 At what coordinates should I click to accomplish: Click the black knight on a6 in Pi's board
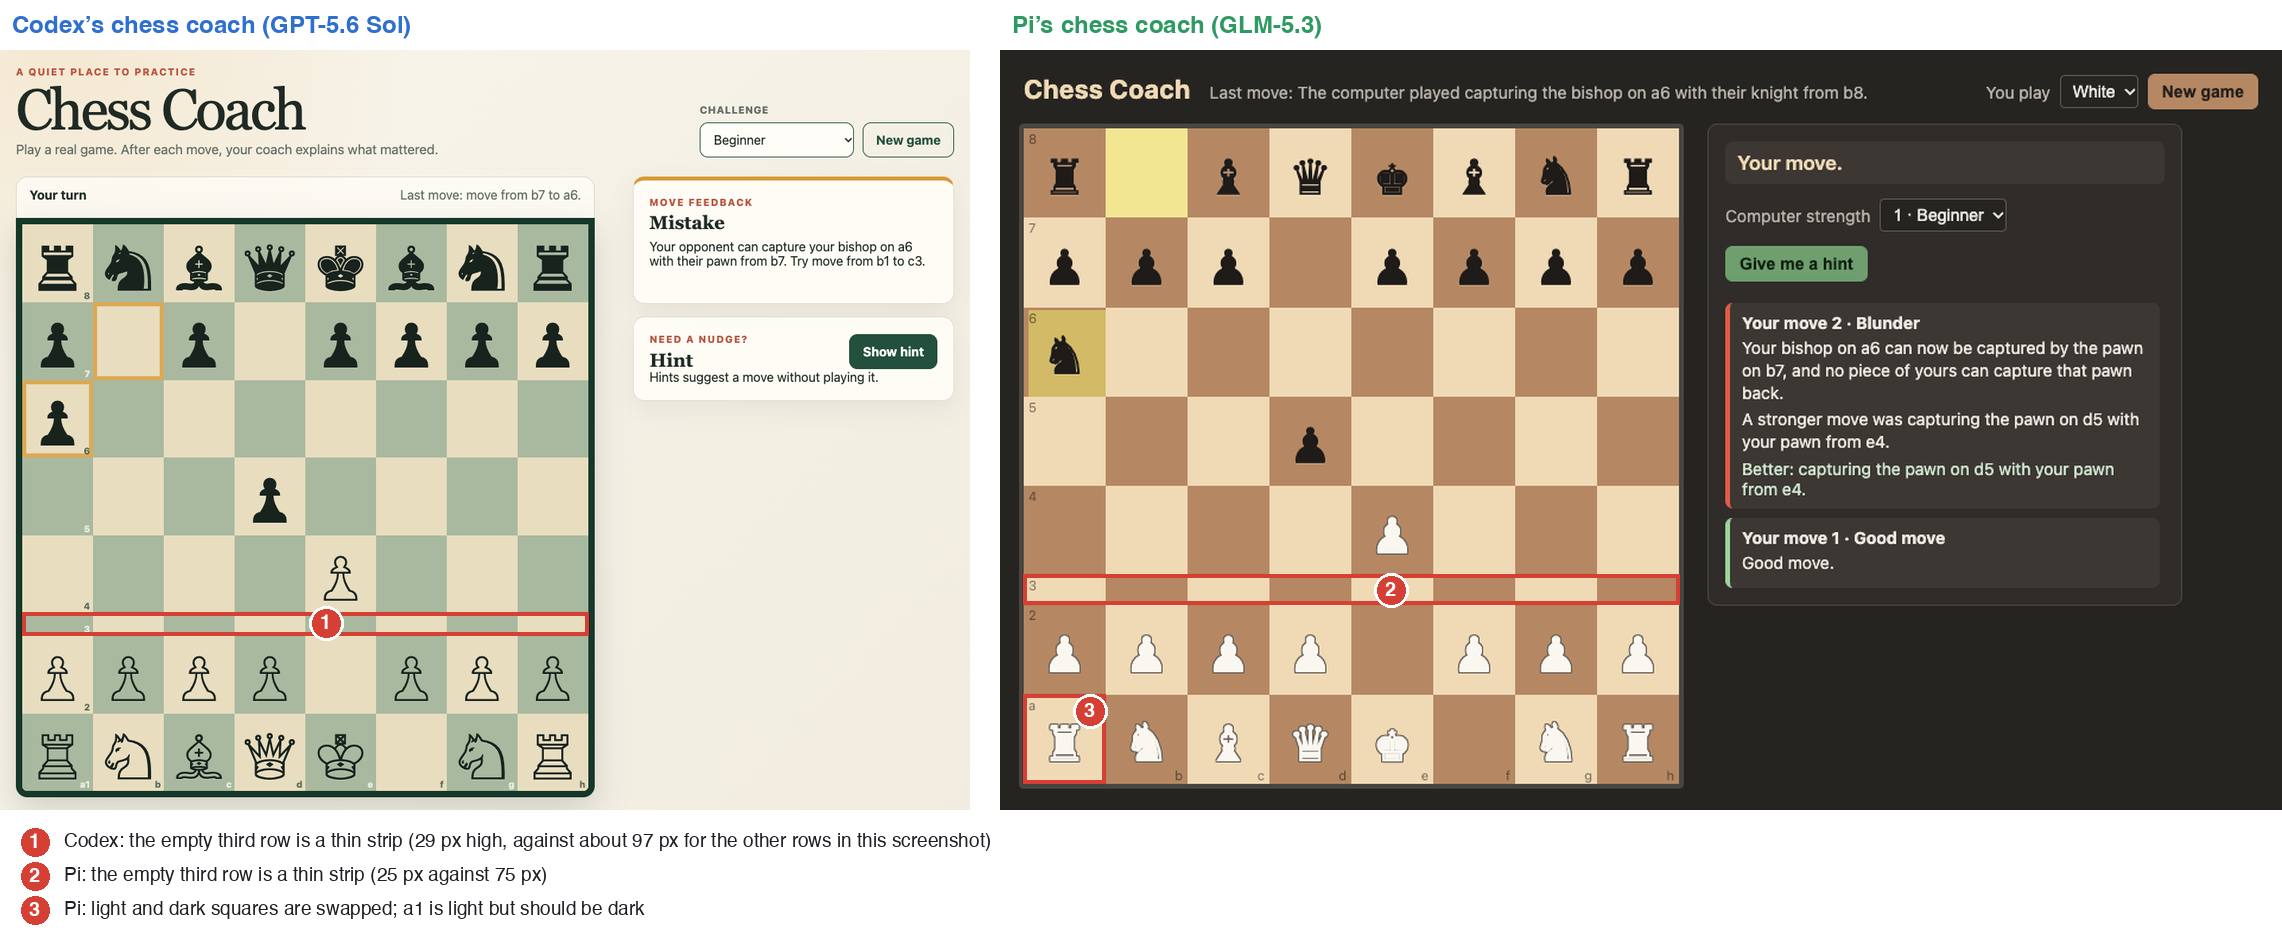pos(1064,354)
